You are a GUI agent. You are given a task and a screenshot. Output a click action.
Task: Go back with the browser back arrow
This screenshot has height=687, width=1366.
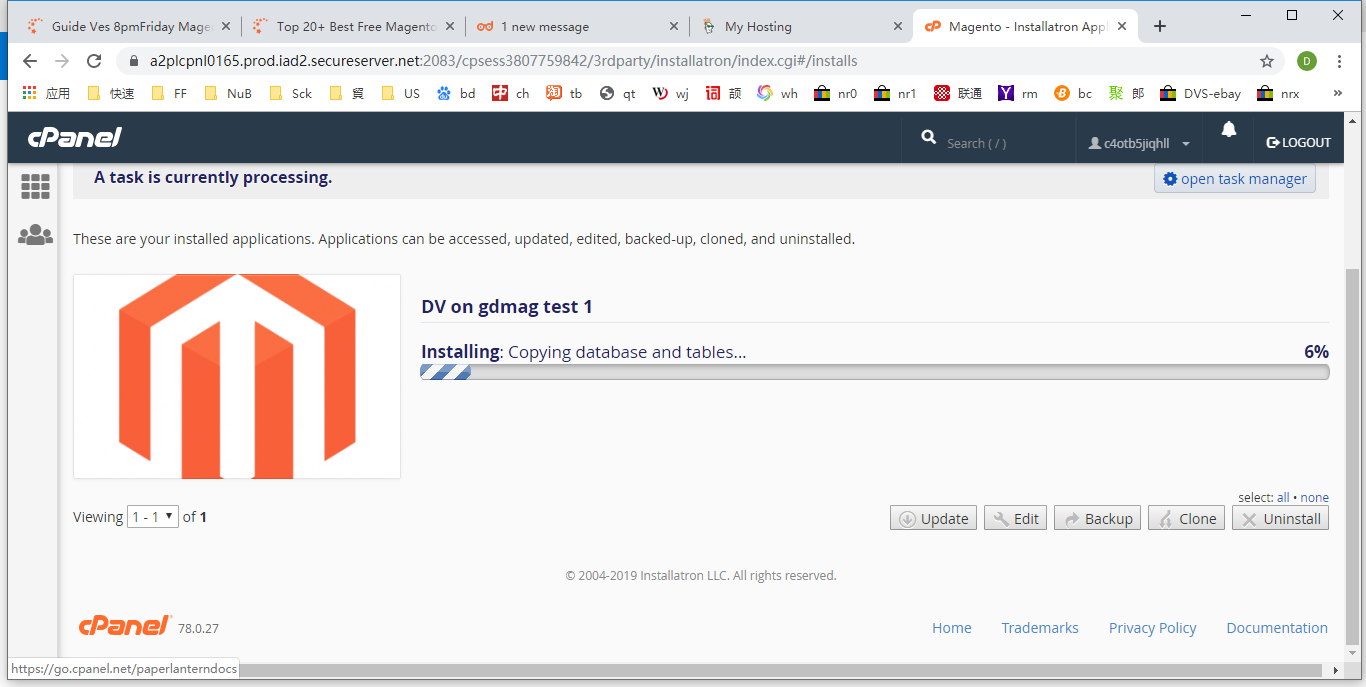30,61
